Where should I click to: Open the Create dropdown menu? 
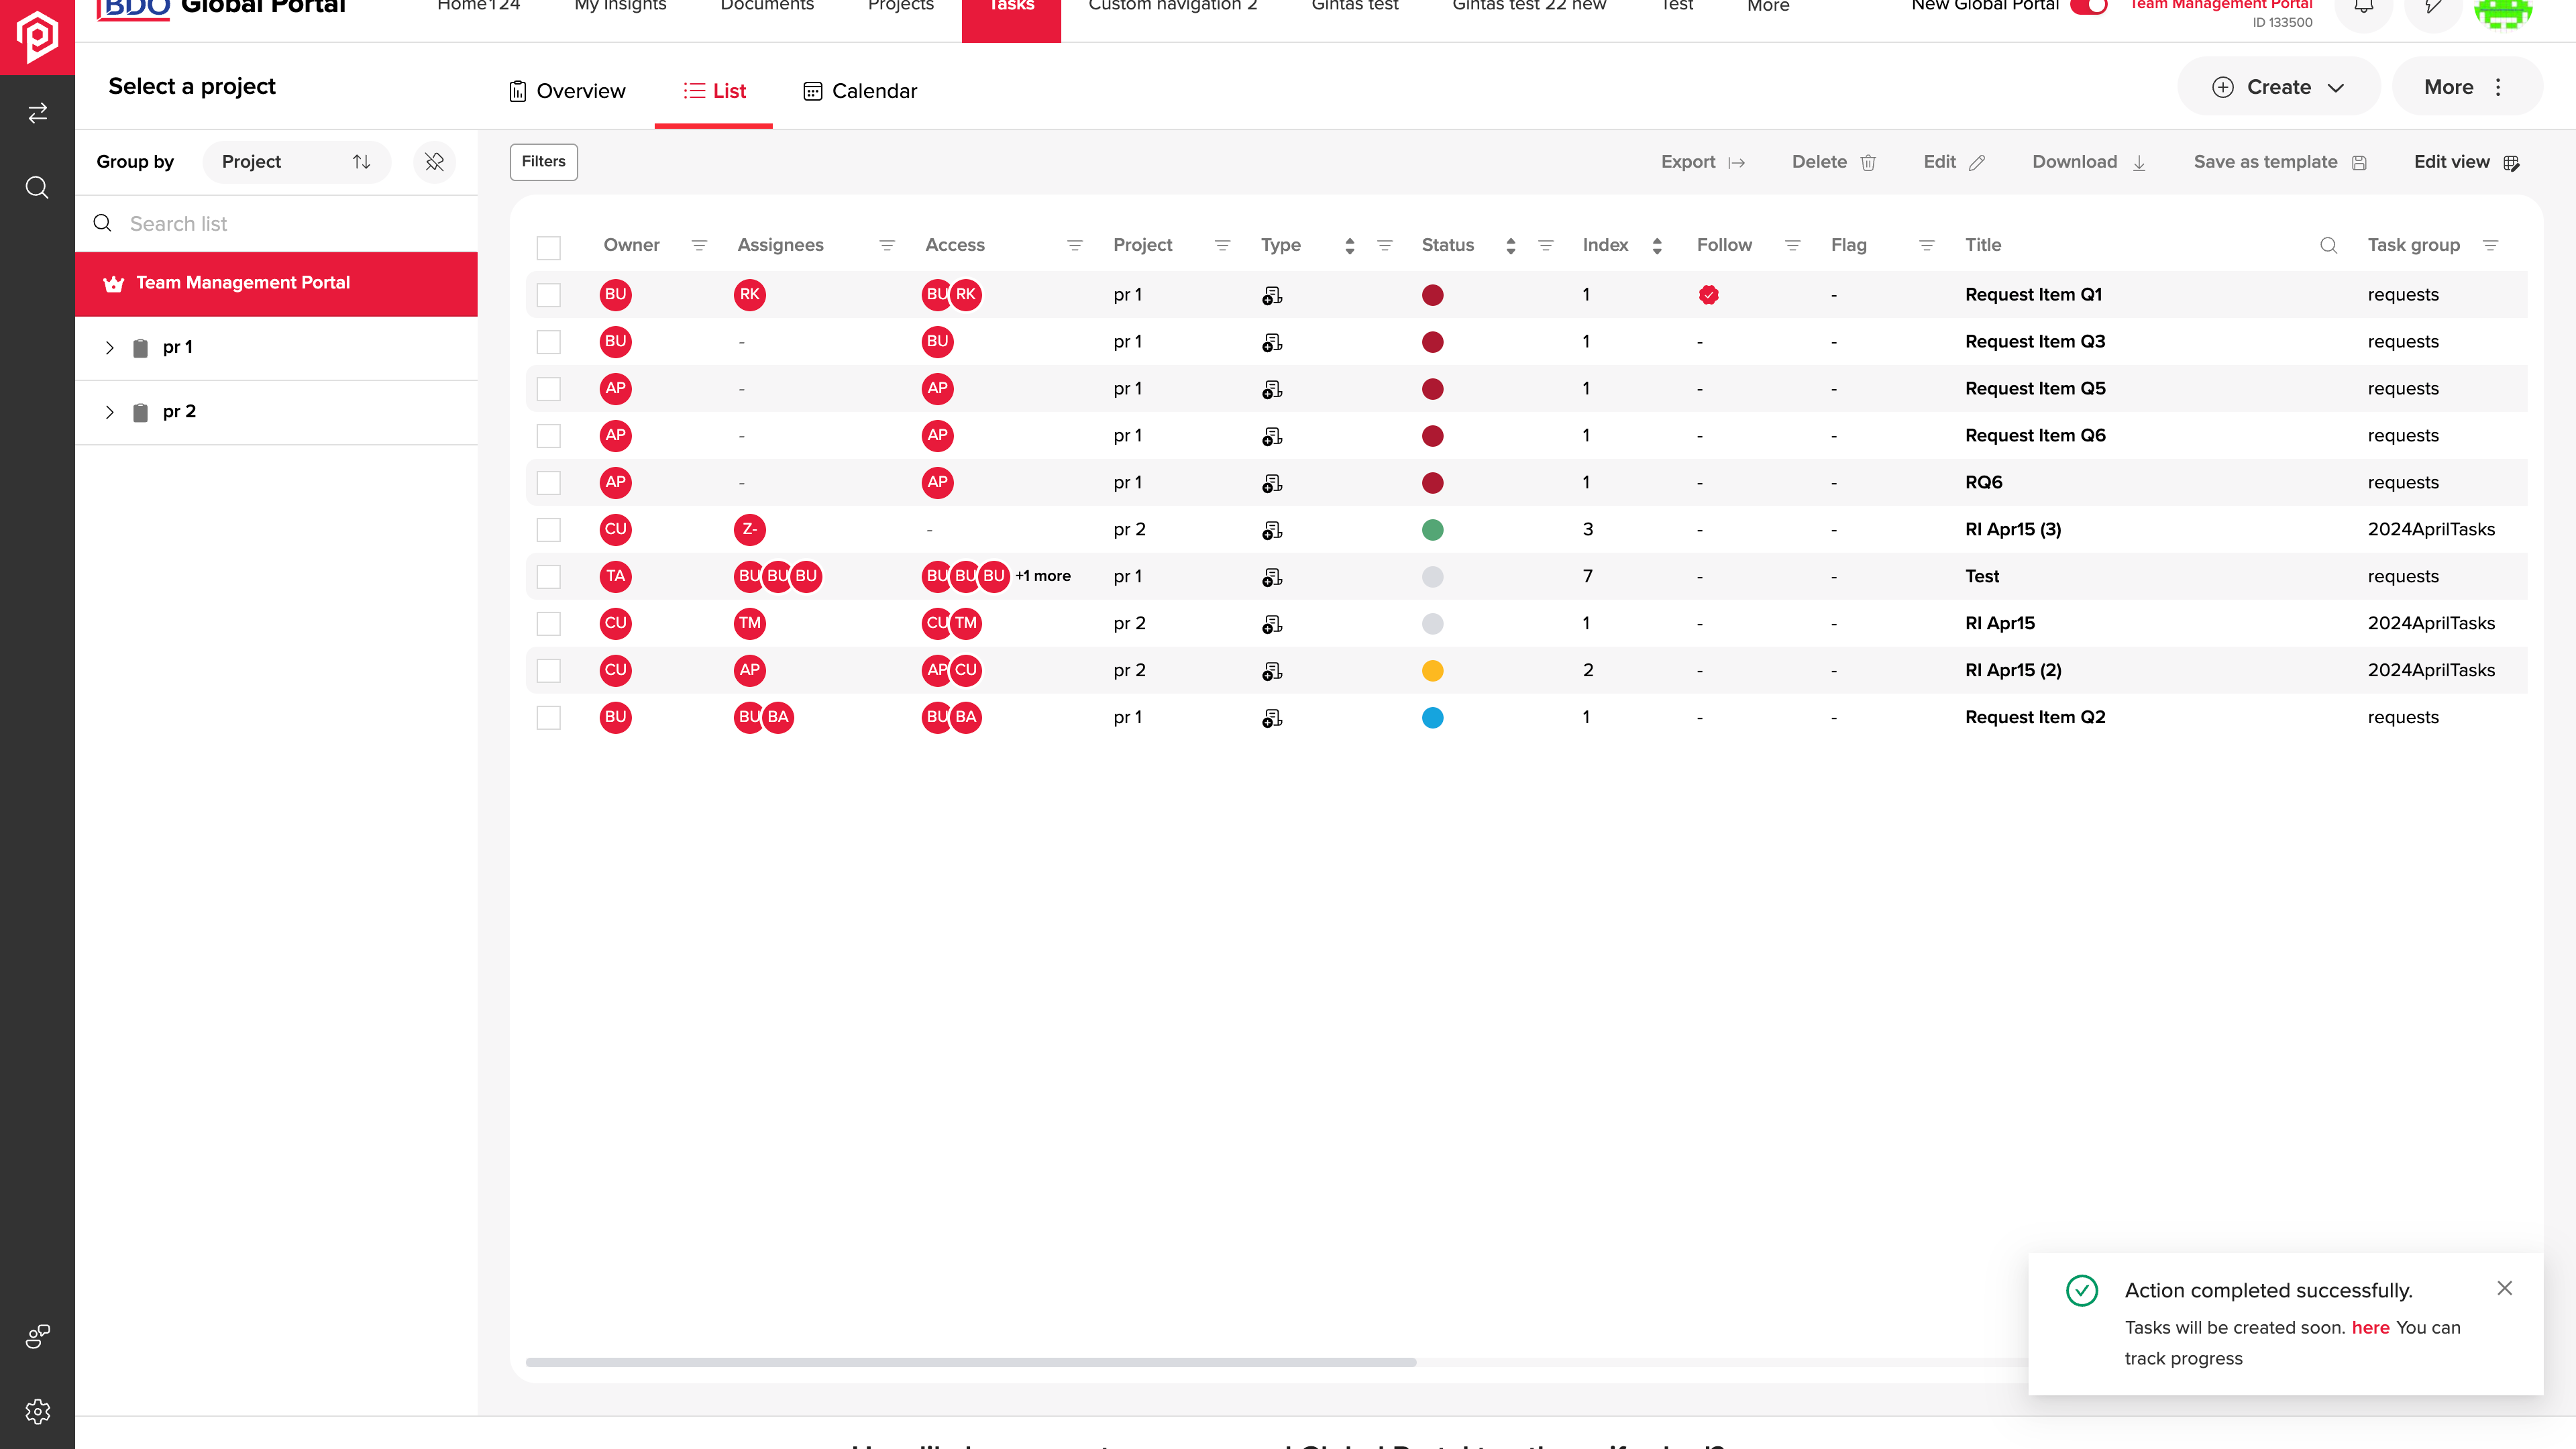pos(2278,87)
